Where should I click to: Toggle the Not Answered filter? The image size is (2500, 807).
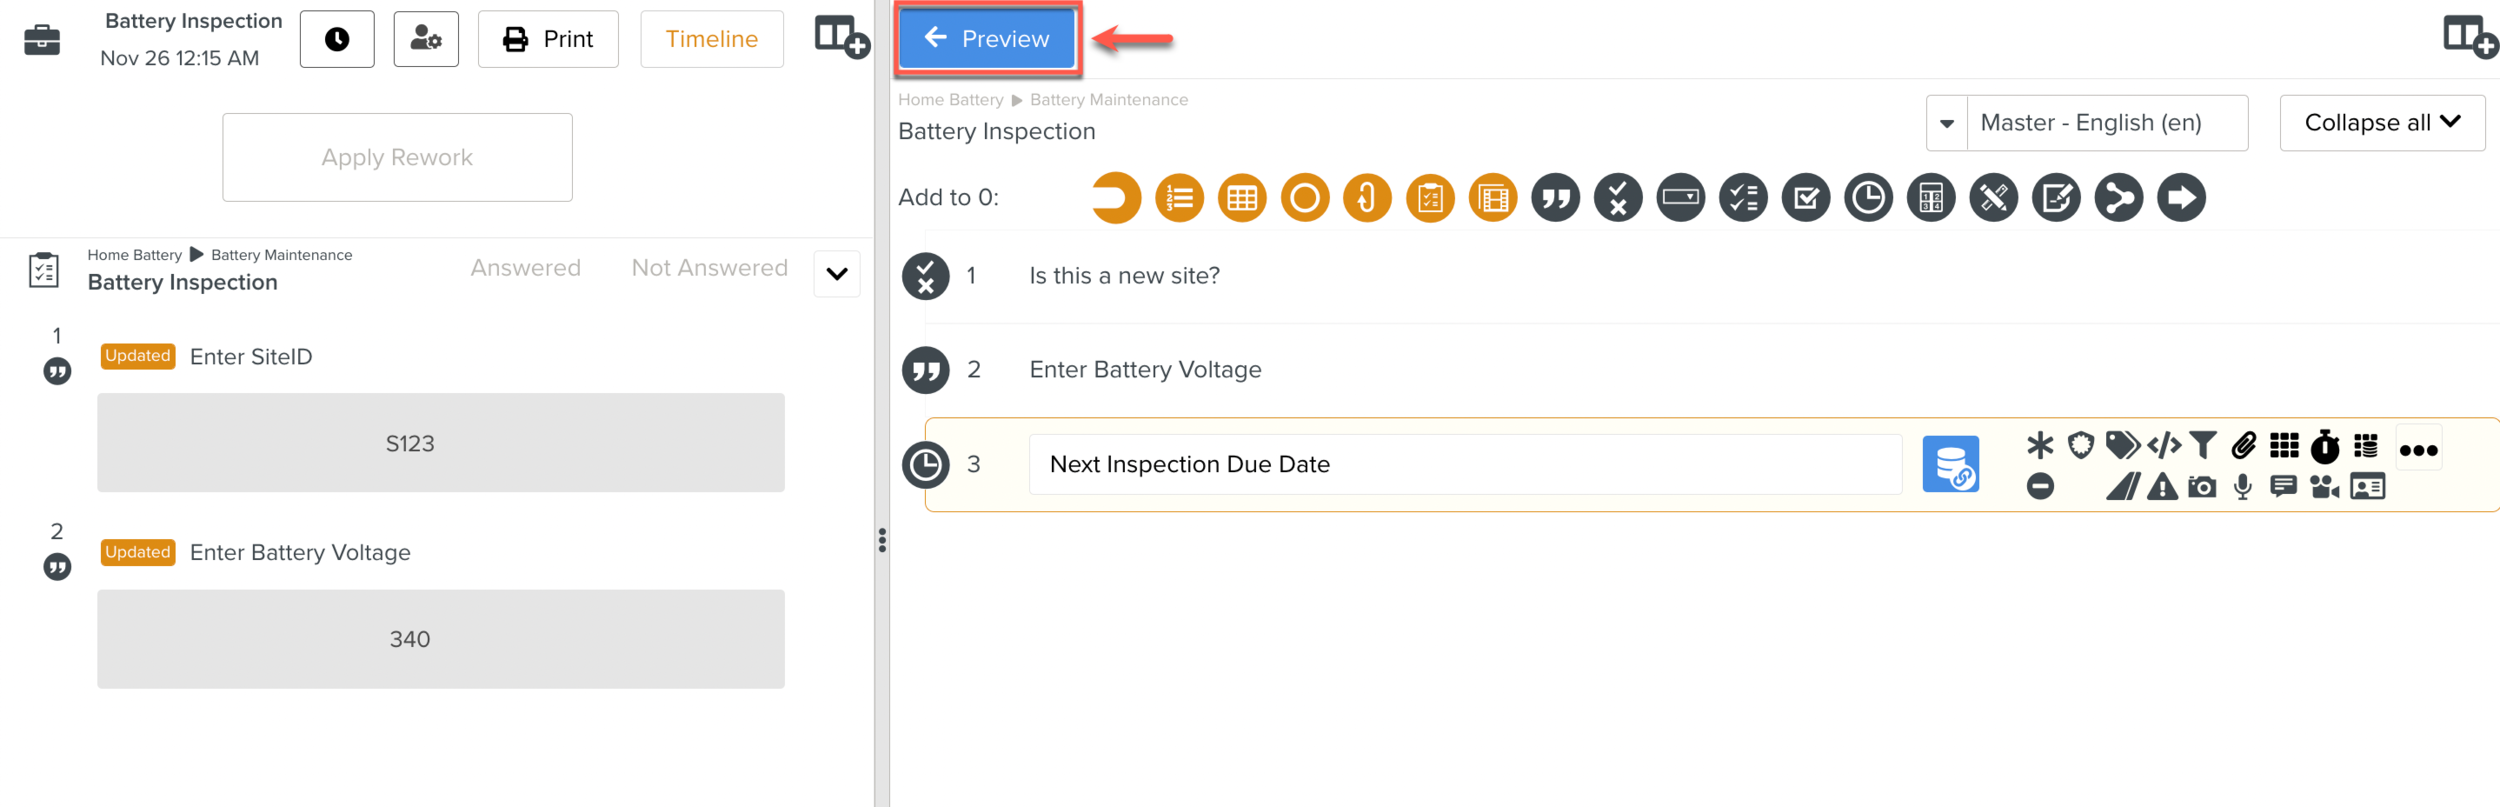coord(709,268)
